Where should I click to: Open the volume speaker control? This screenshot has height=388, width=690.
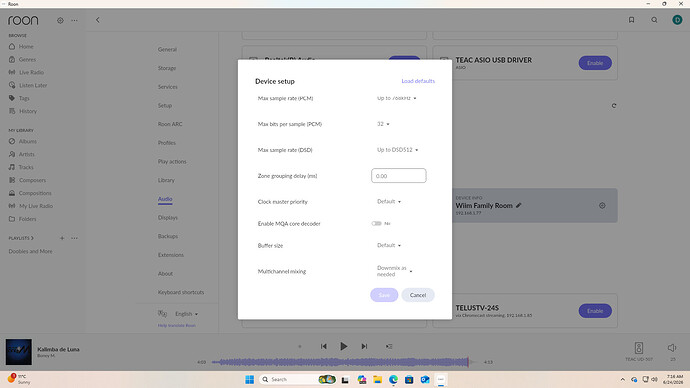672,348
